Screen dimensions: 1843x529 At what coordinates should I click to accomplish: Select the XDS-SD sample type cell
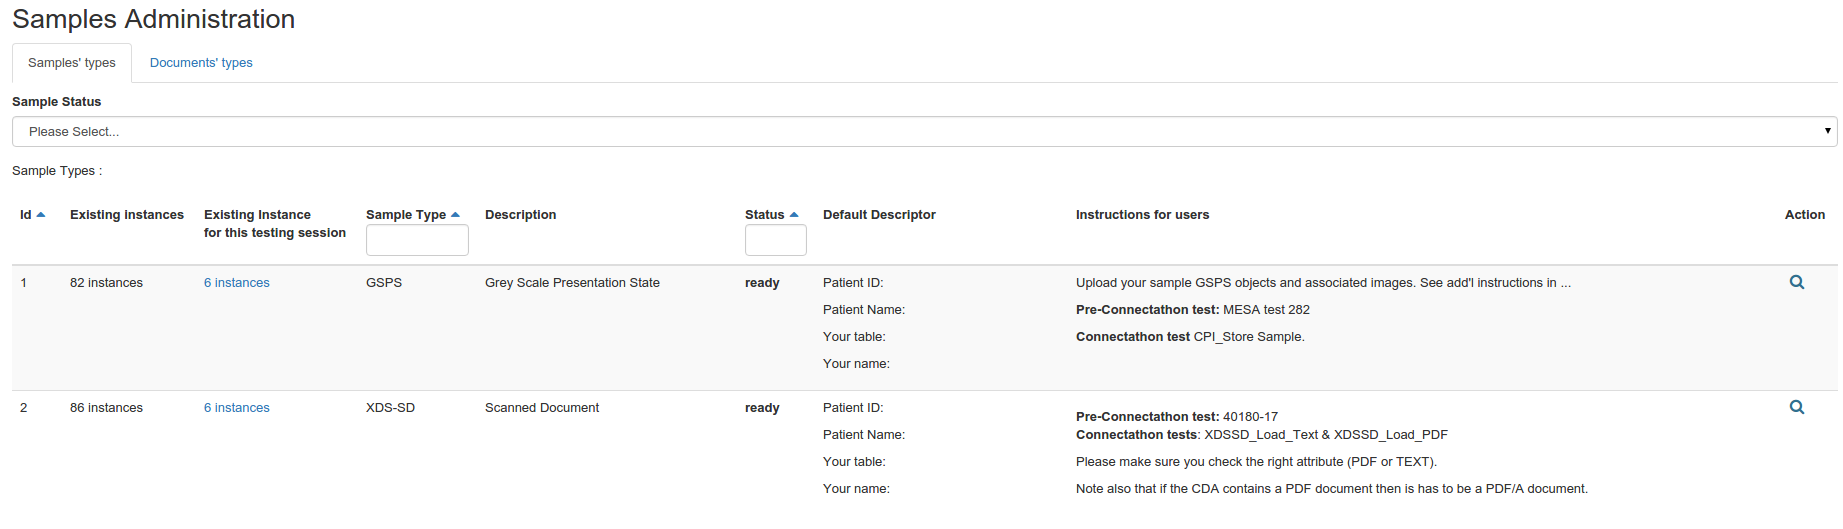tap(390, 408)
